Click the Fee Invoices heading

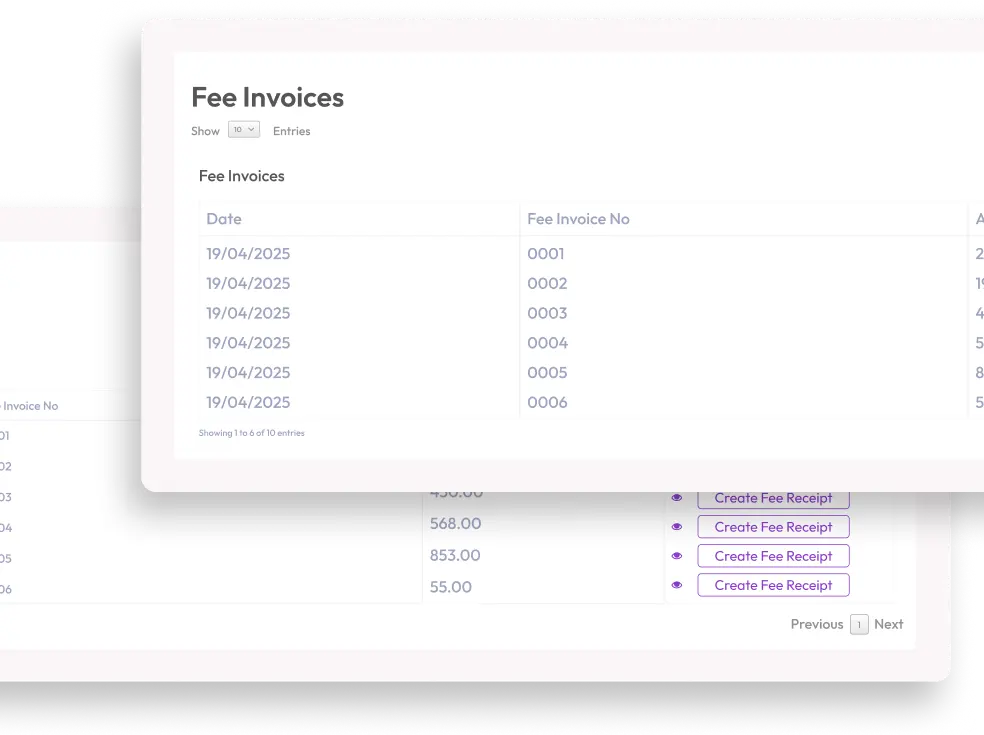click(x=267, y=97)
